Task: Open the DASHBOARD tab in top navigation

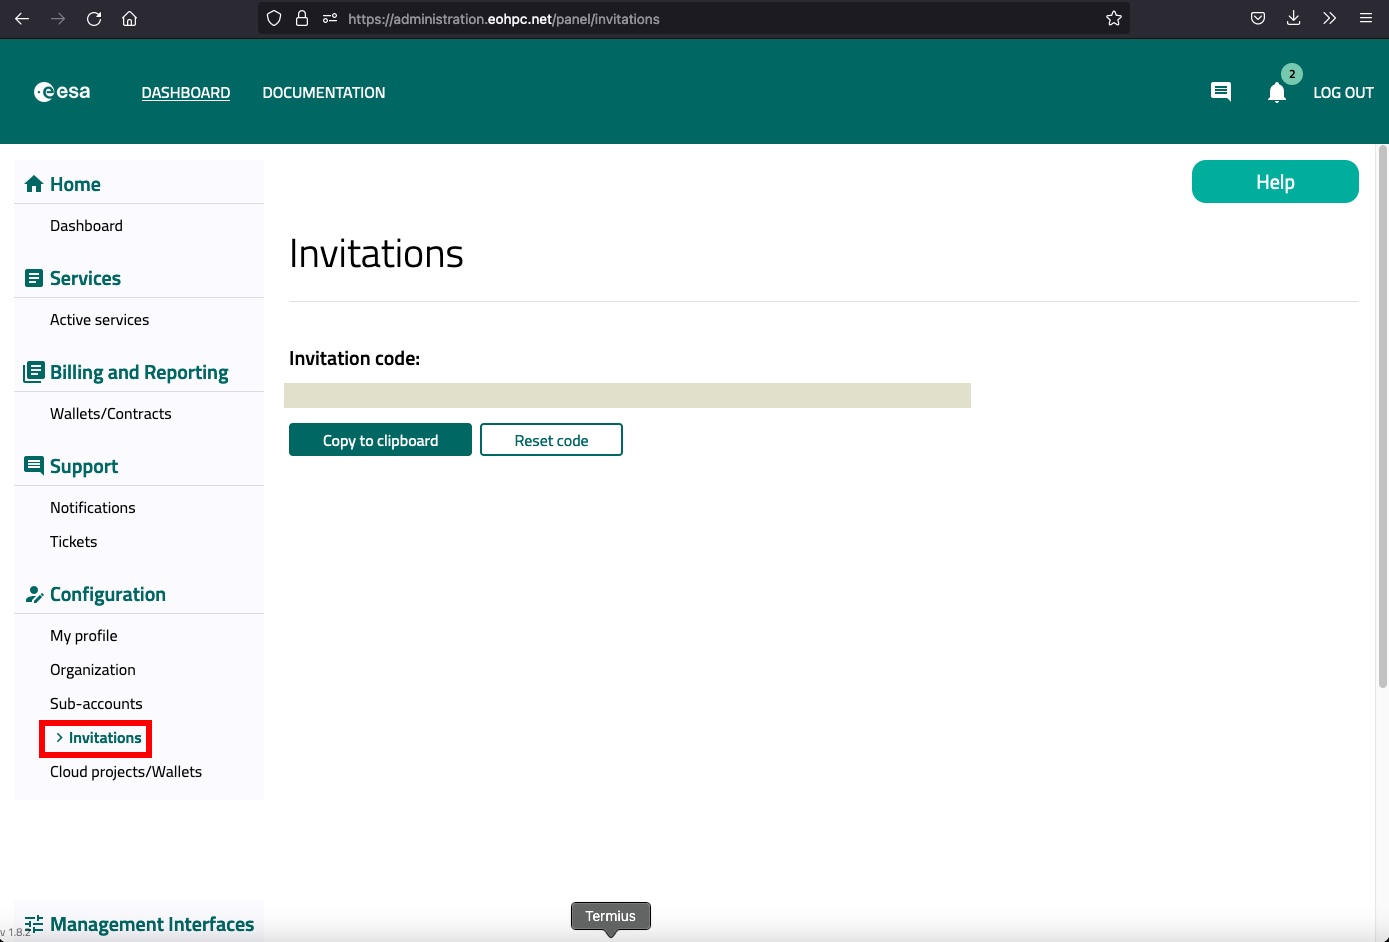Action: point(186,92)
